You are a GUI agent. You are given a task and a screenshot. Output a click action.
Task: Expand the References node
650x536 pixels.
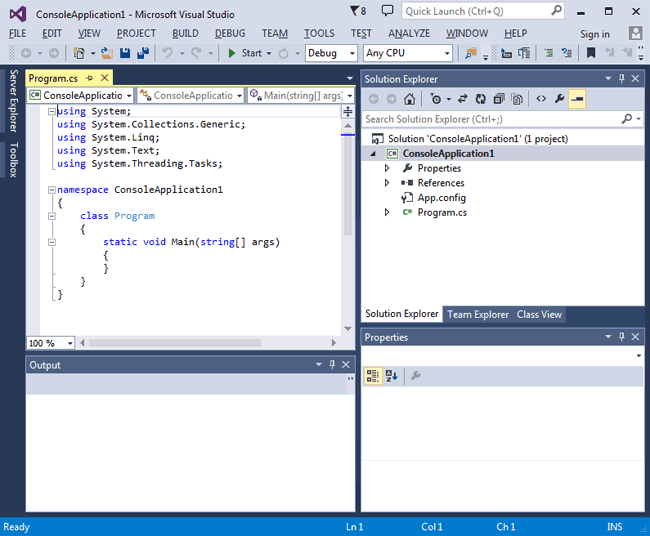tap(387, 183)
